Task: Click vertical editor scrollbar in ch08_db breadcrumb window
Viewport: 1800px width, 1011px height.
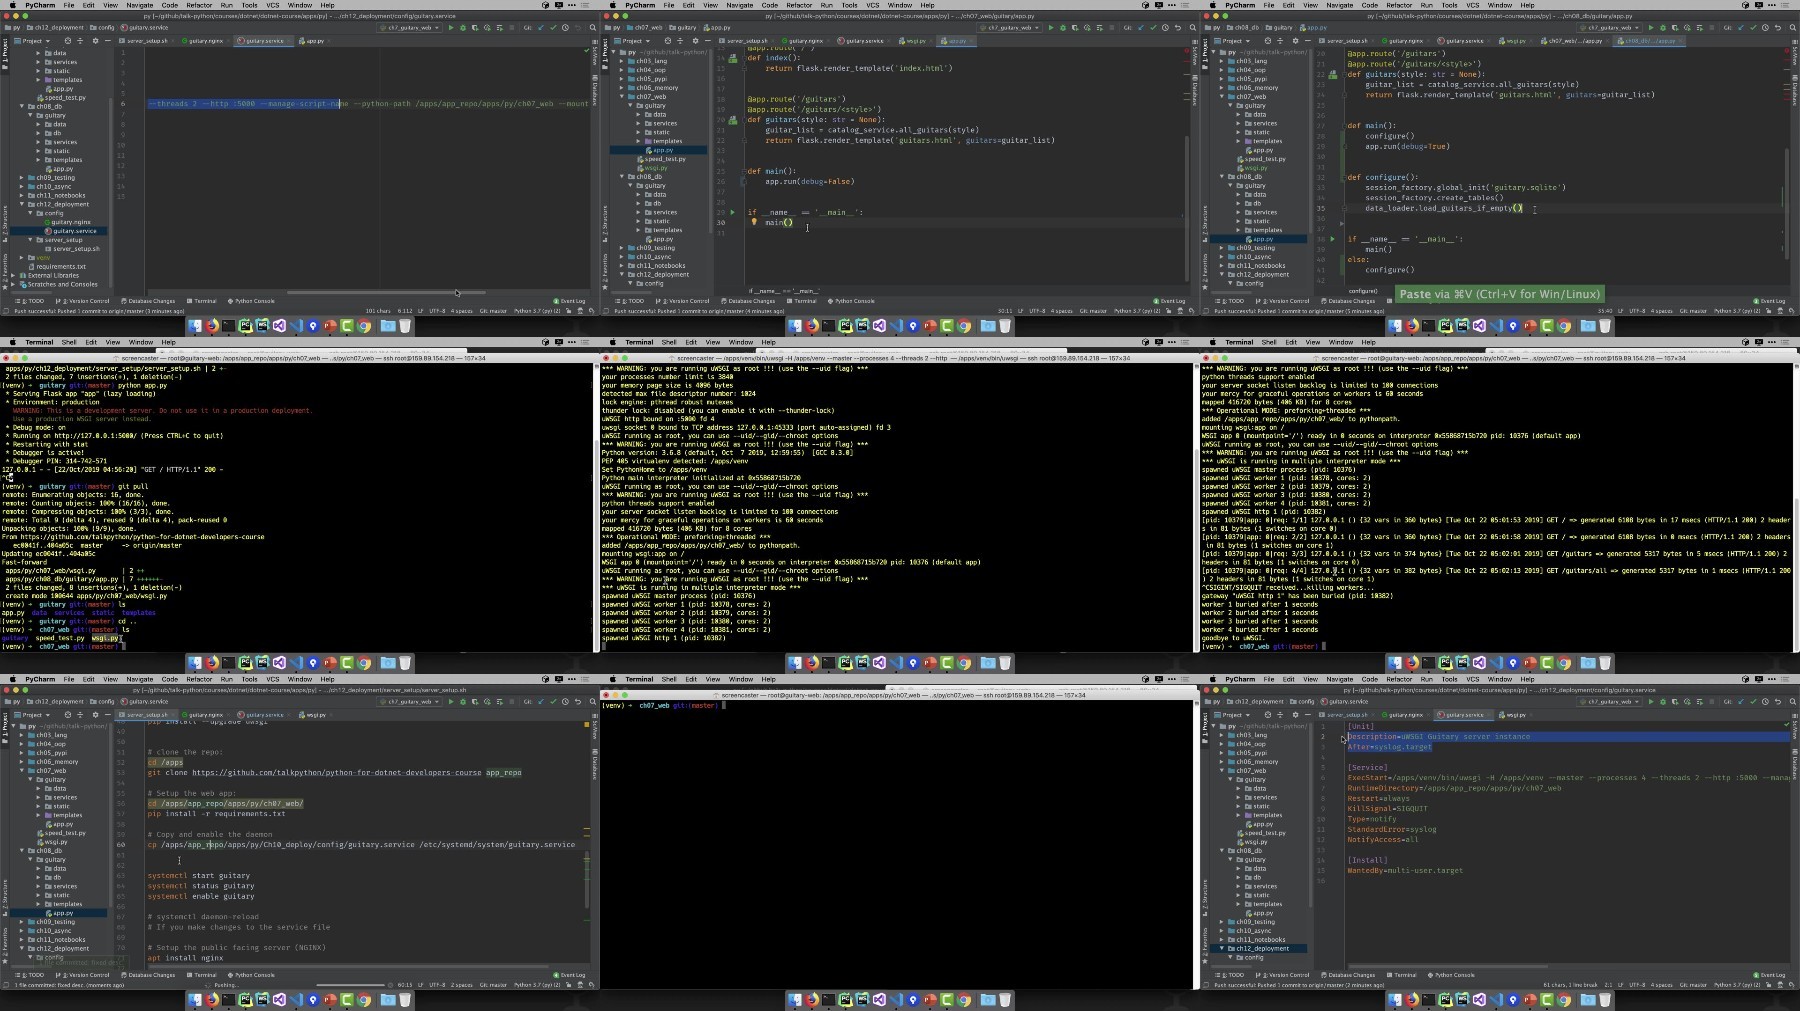Action: pyautogui.click(x=1787, y=203)
